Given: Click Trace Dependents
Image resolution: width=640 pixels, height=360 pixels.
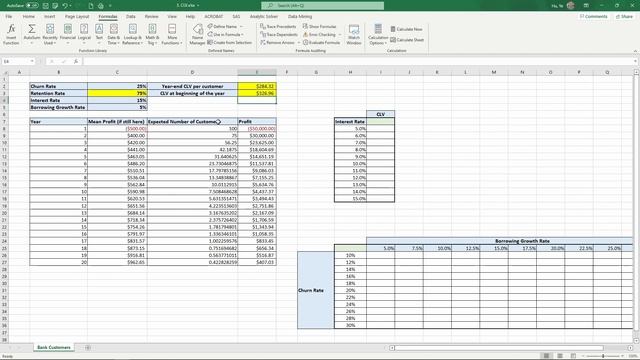Looking at the screenshot, I should tap(279, 34).
